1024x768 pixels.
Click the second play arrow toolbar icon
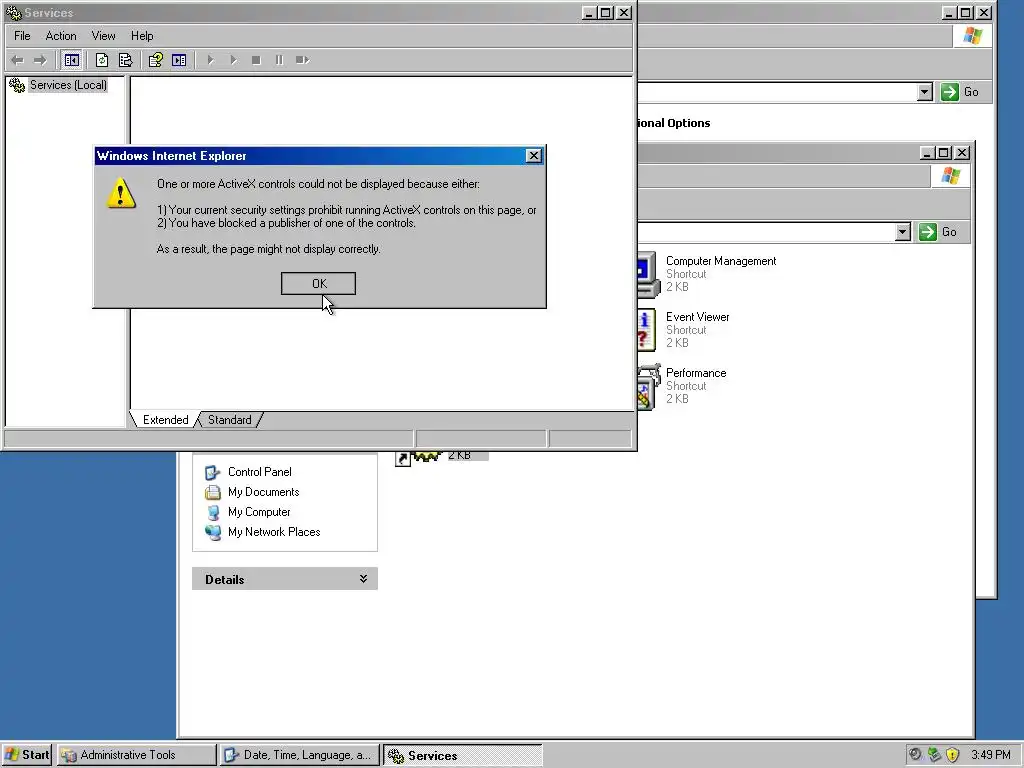[x=233, y=60]
